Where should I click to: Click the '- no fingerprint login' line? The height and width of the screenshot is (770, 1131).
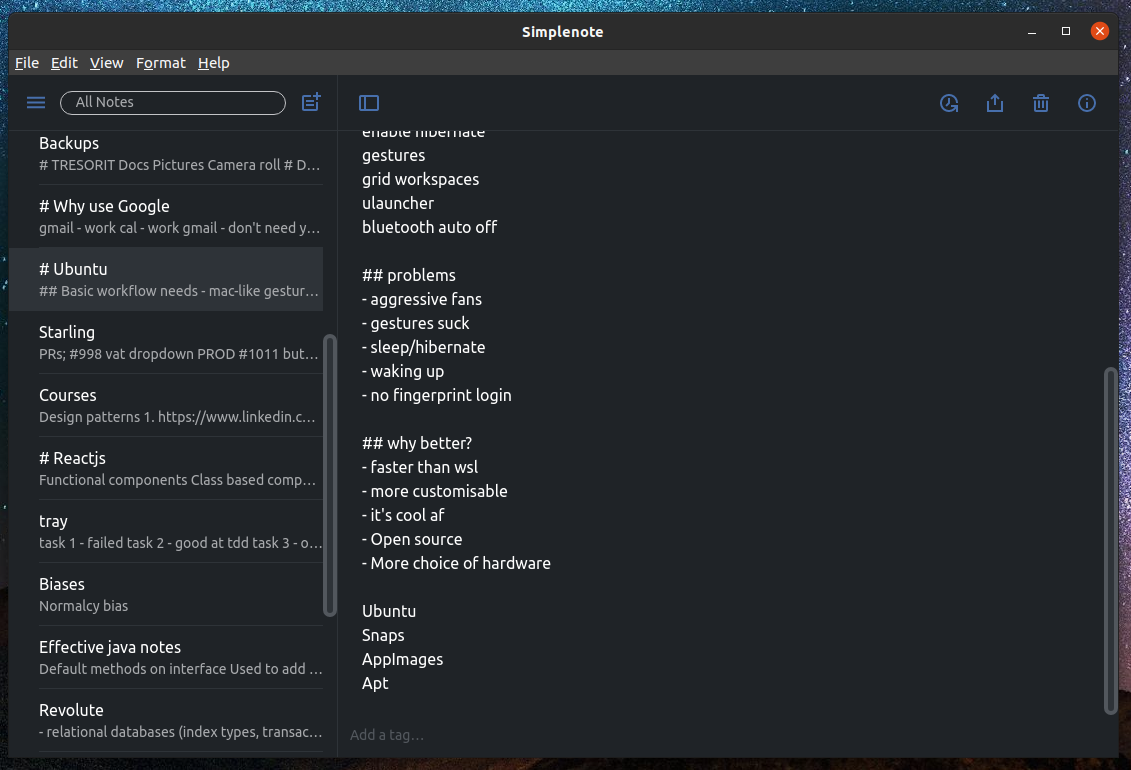pyautogui.click(x=436, y=395)
